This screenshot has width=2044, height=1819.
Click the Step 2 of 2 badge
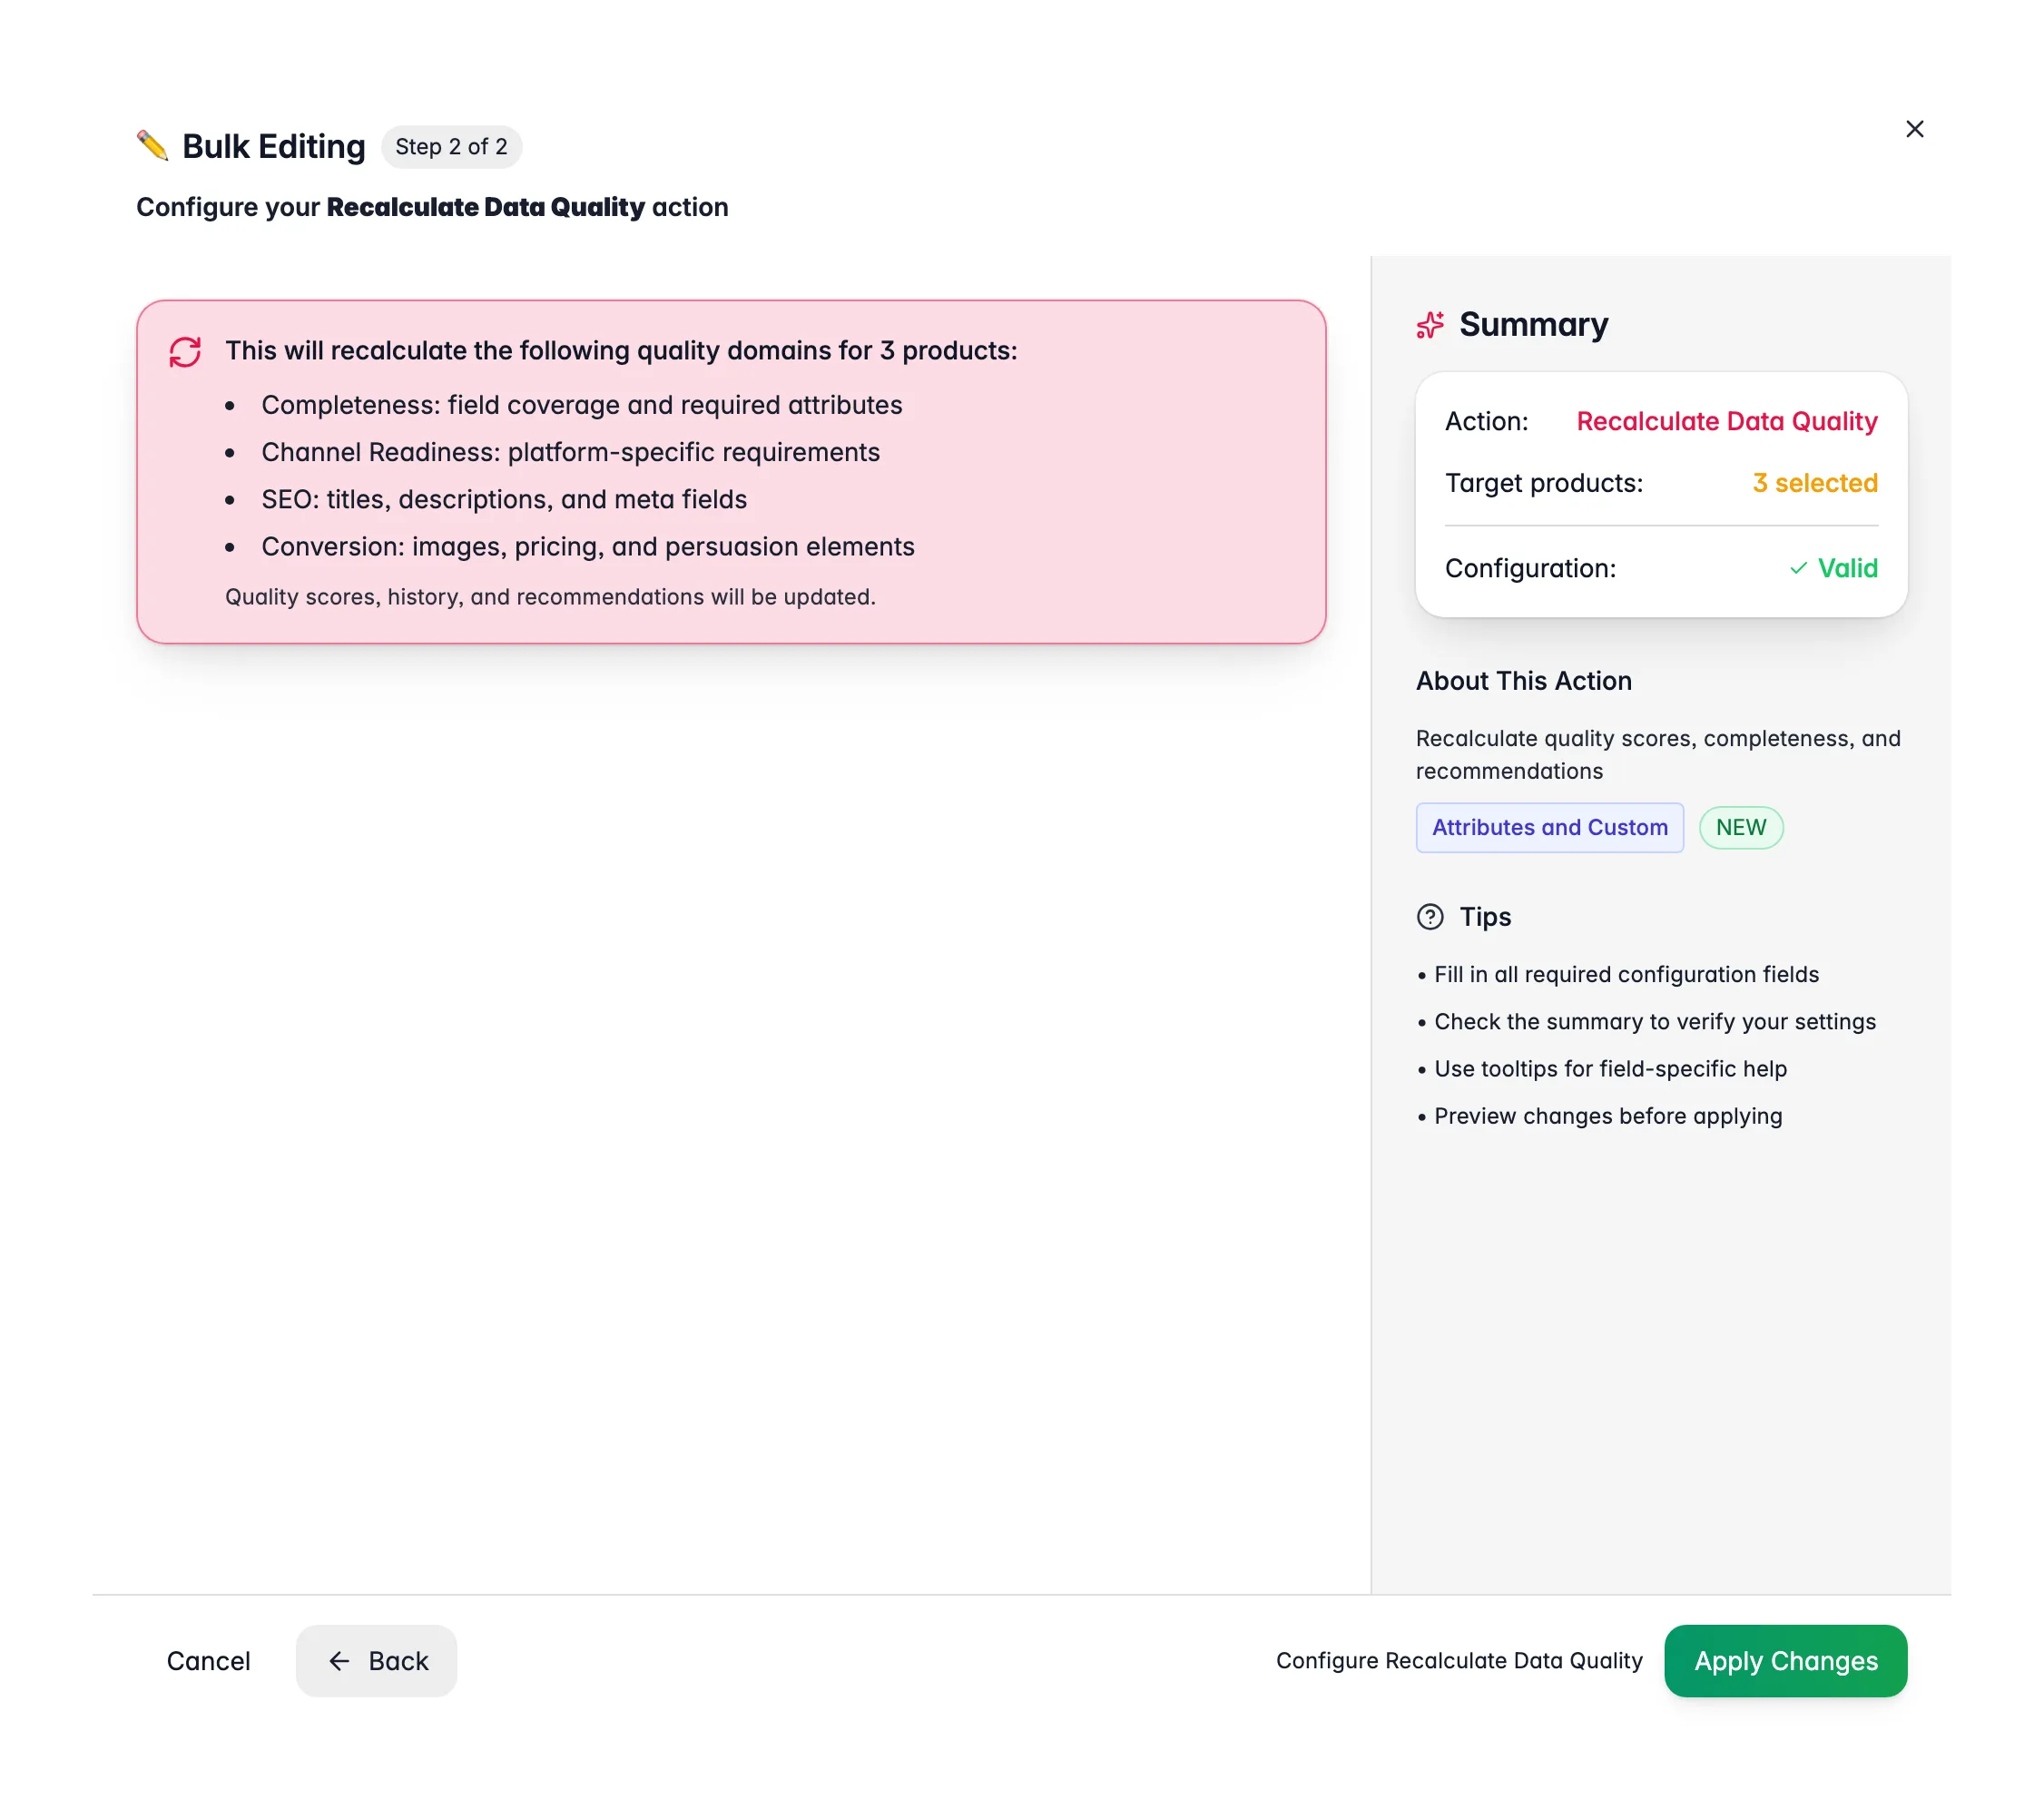[x=451, y=147]
